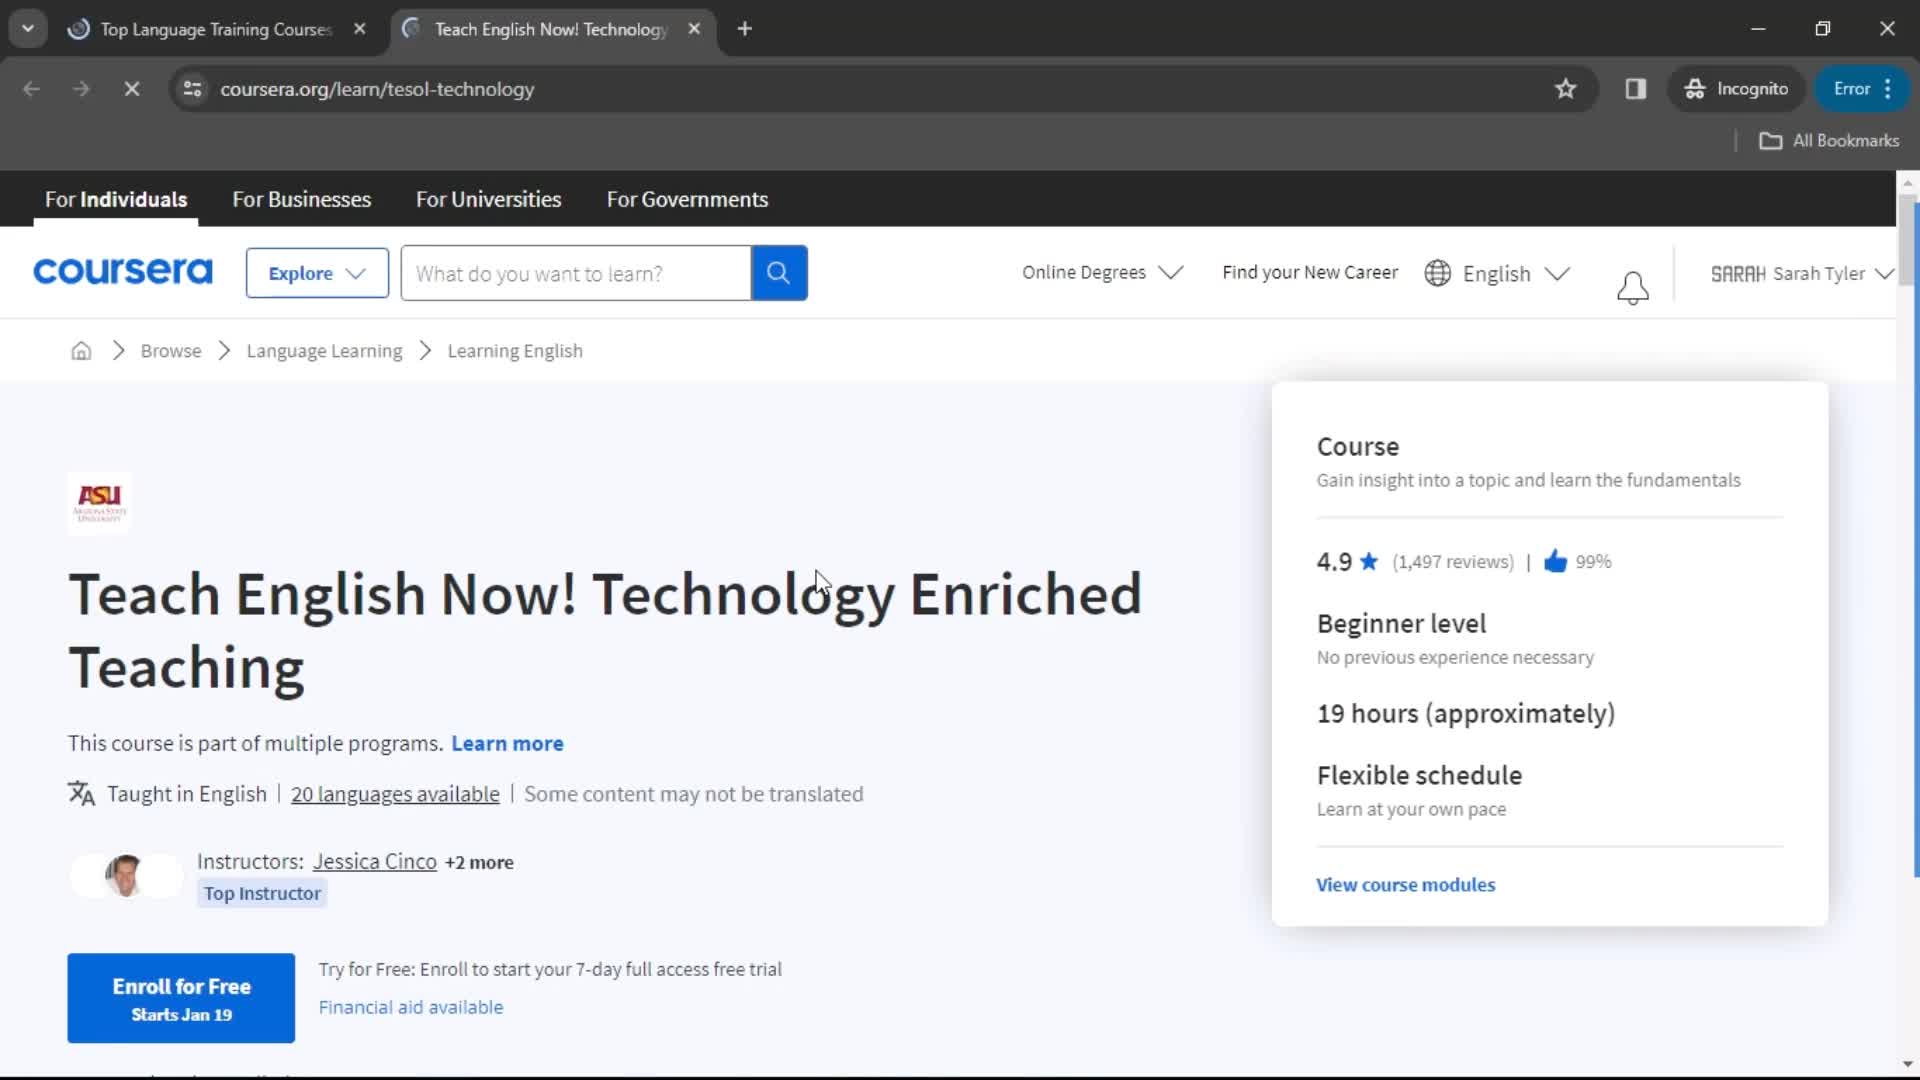This screenshot has height=1080, width=1920.
Task: Click the globe language icon
Action: pyautogui.click(x=1437, y=273)
